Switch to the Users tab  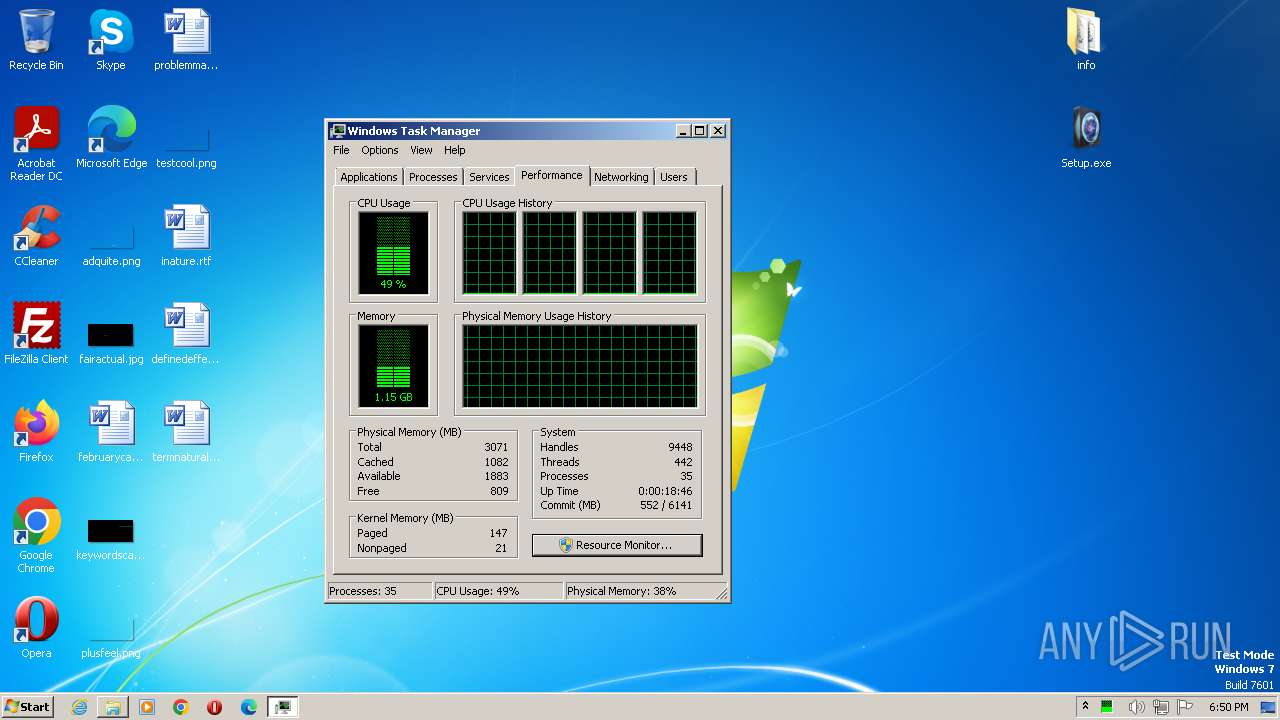coord(674,177)
